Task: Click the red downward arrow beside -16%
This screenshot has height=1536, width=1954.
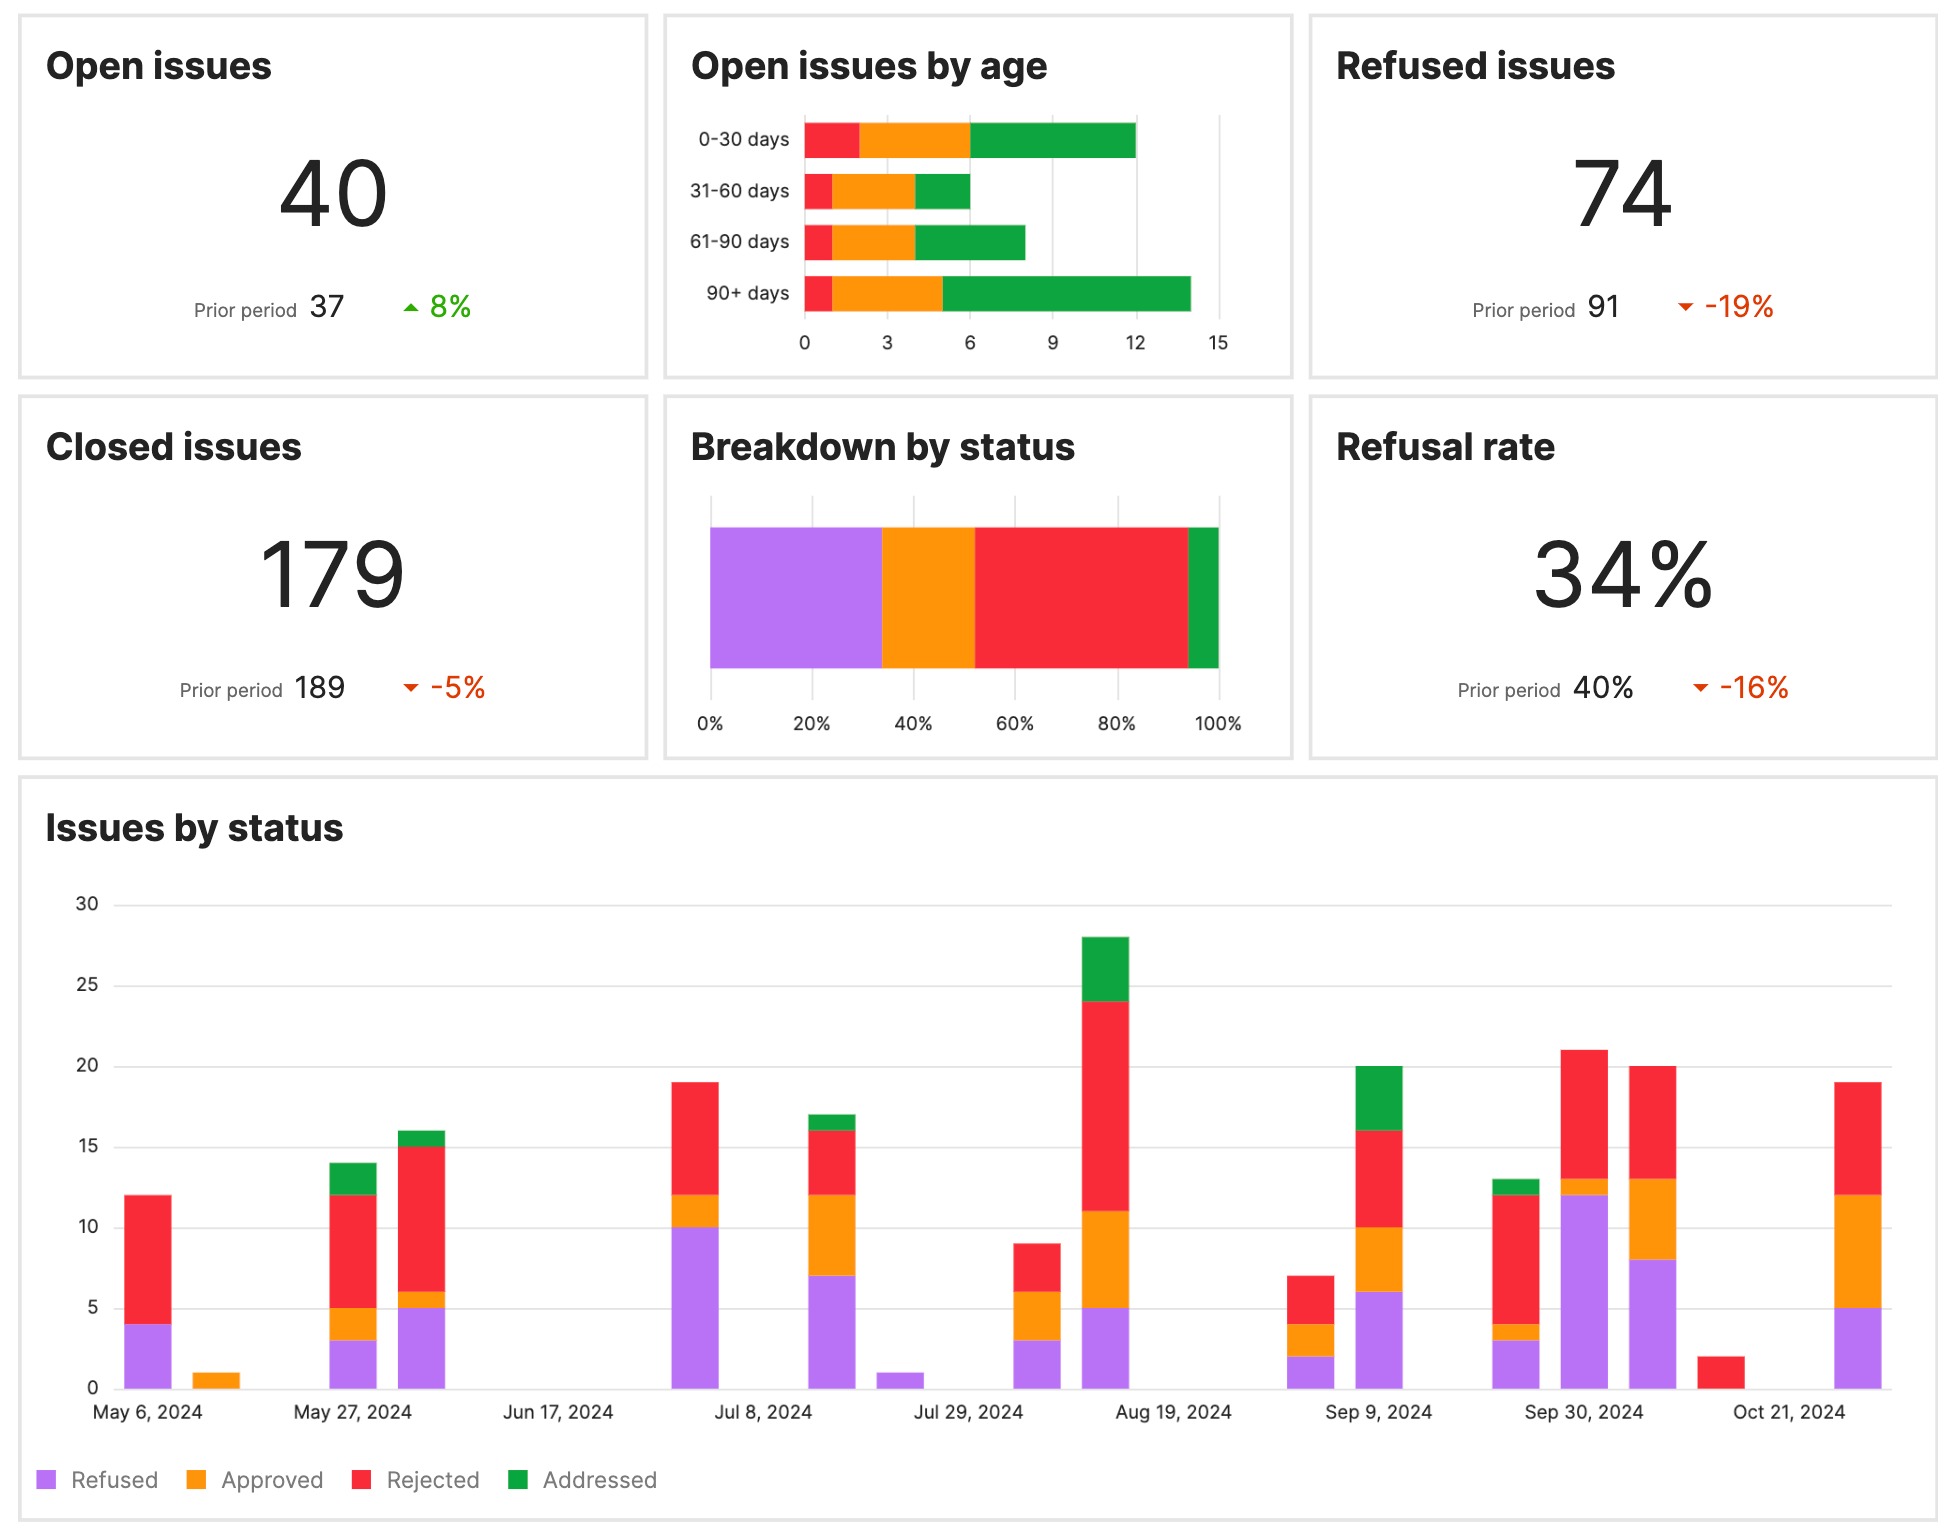Action: pos(1700,687)
